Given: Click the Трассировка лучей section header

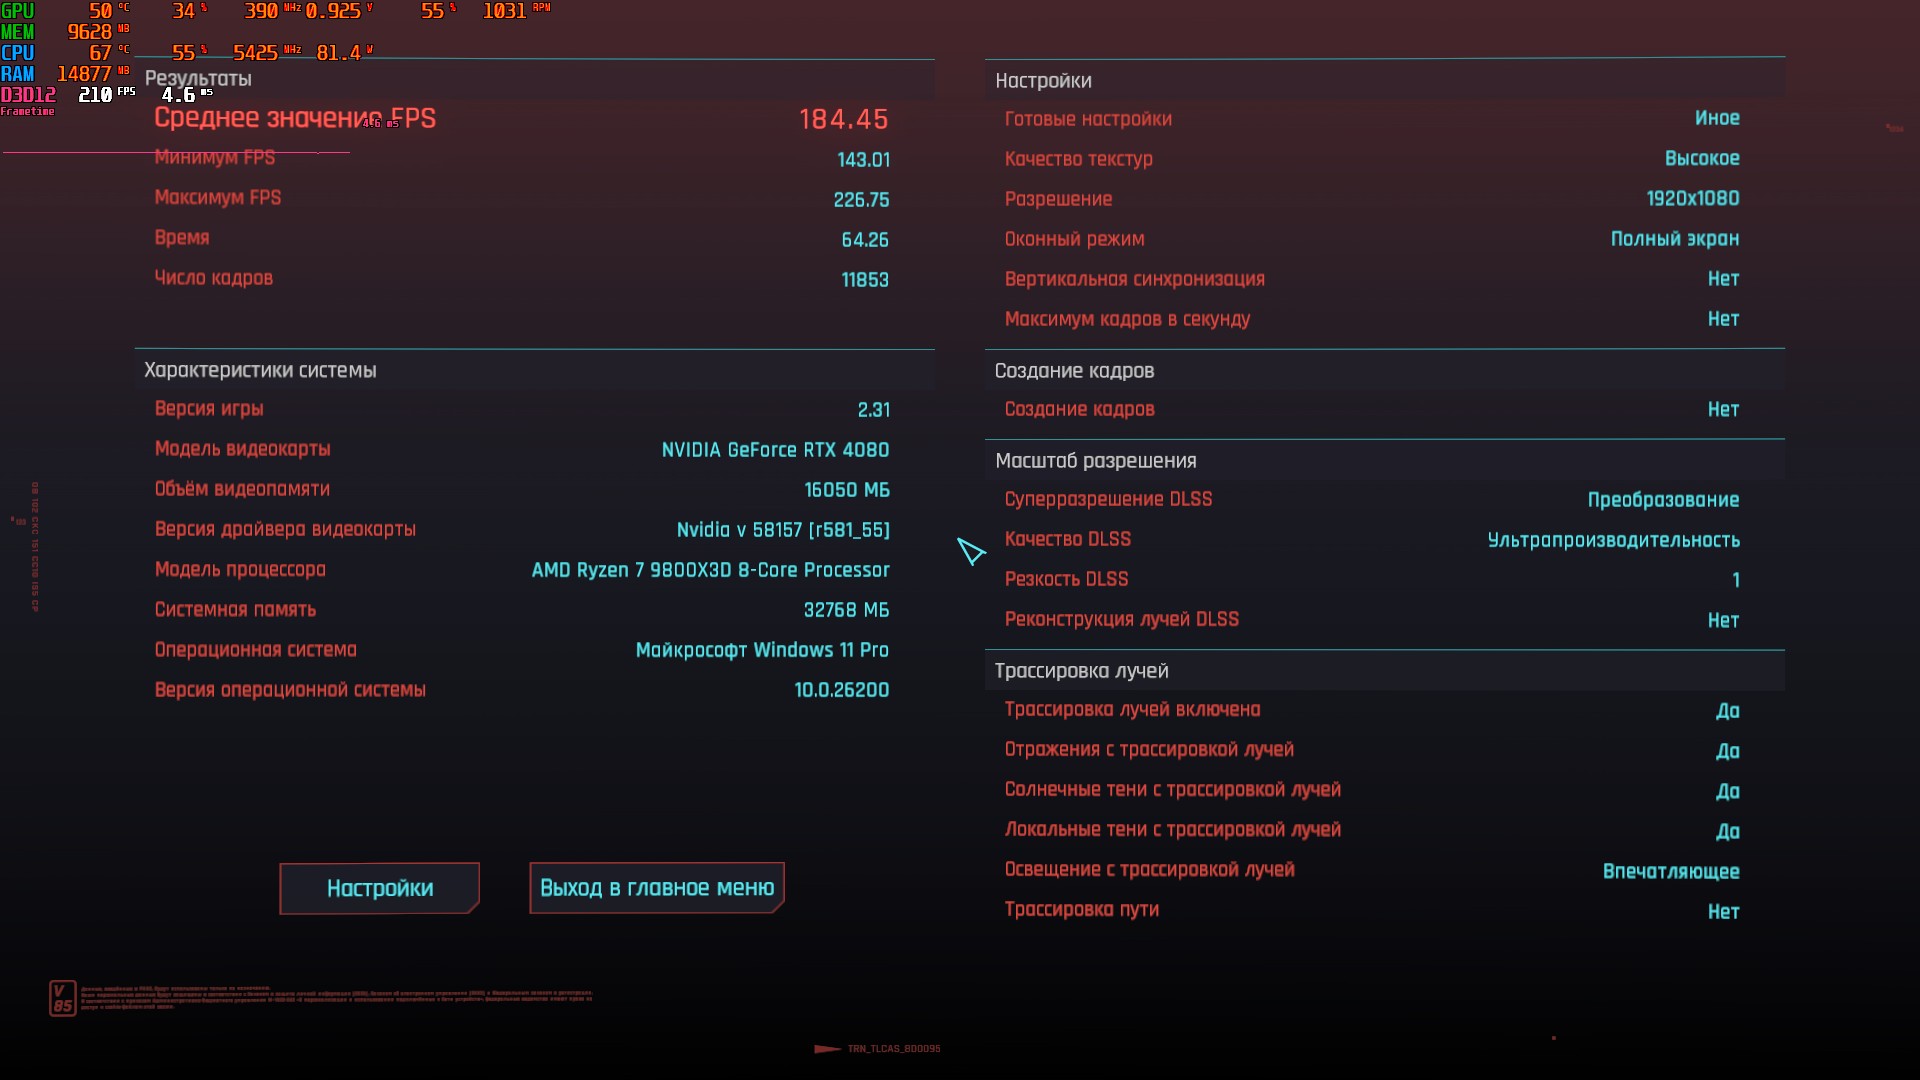Looking at the screenshot, I should pos(1081,671).
